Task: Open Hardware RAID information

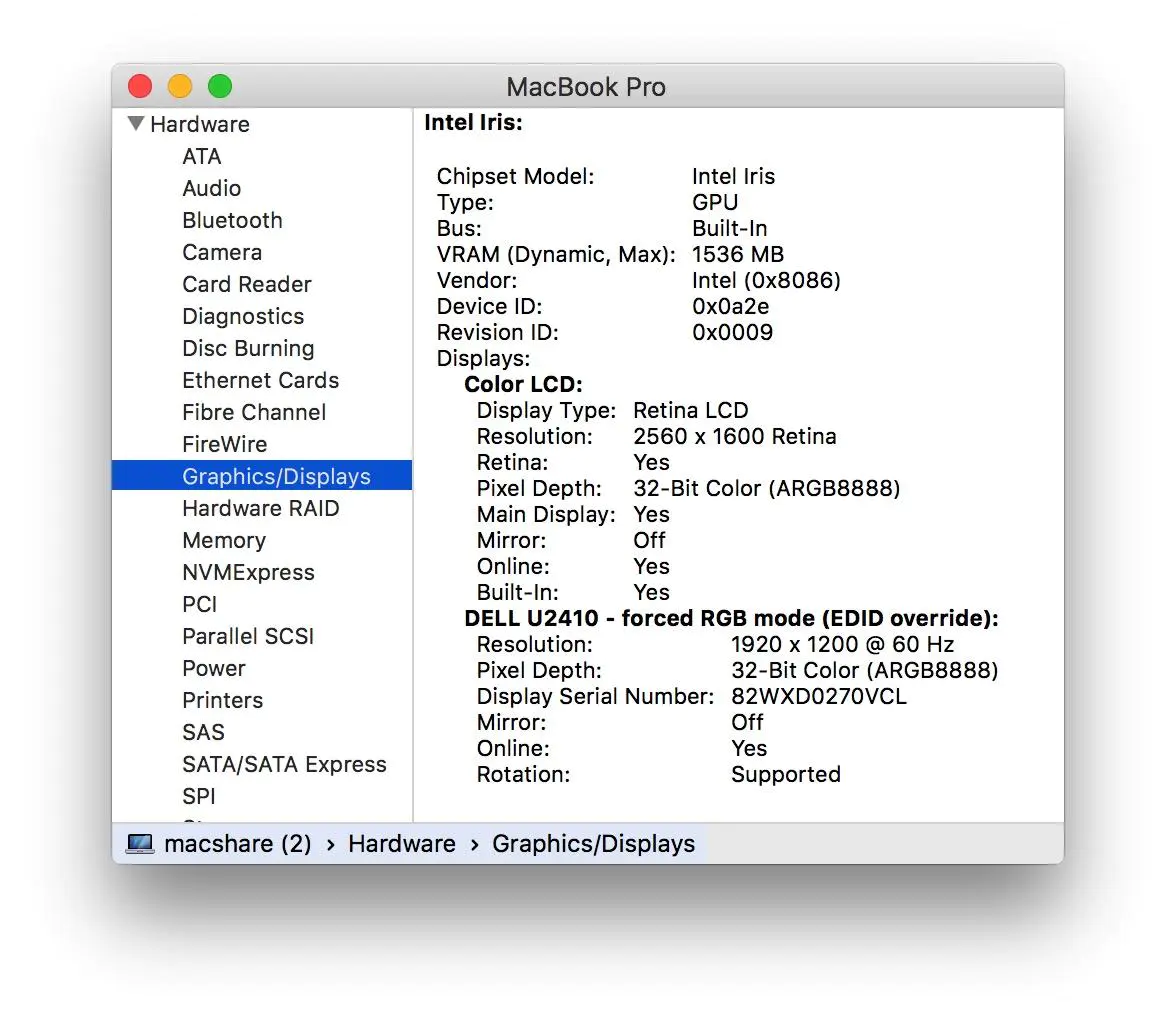Action: [x=260, y=509]
